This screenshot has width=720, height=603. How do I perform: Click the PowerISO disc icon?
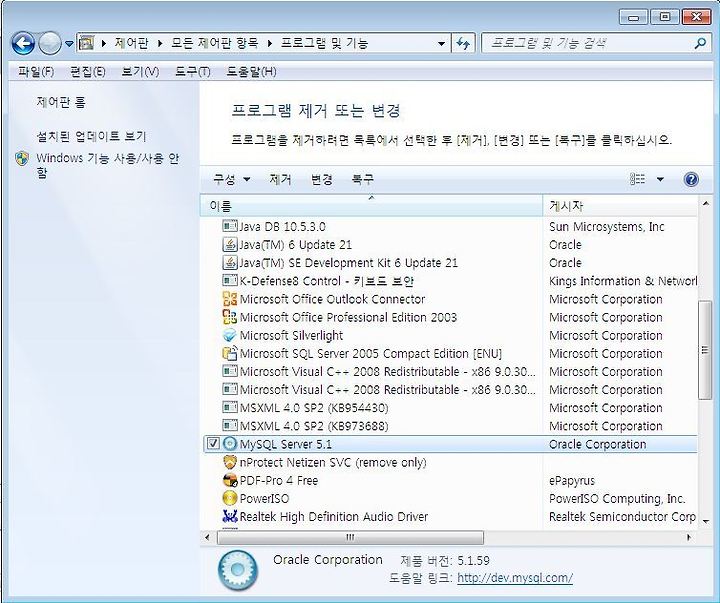click(230, 498)
